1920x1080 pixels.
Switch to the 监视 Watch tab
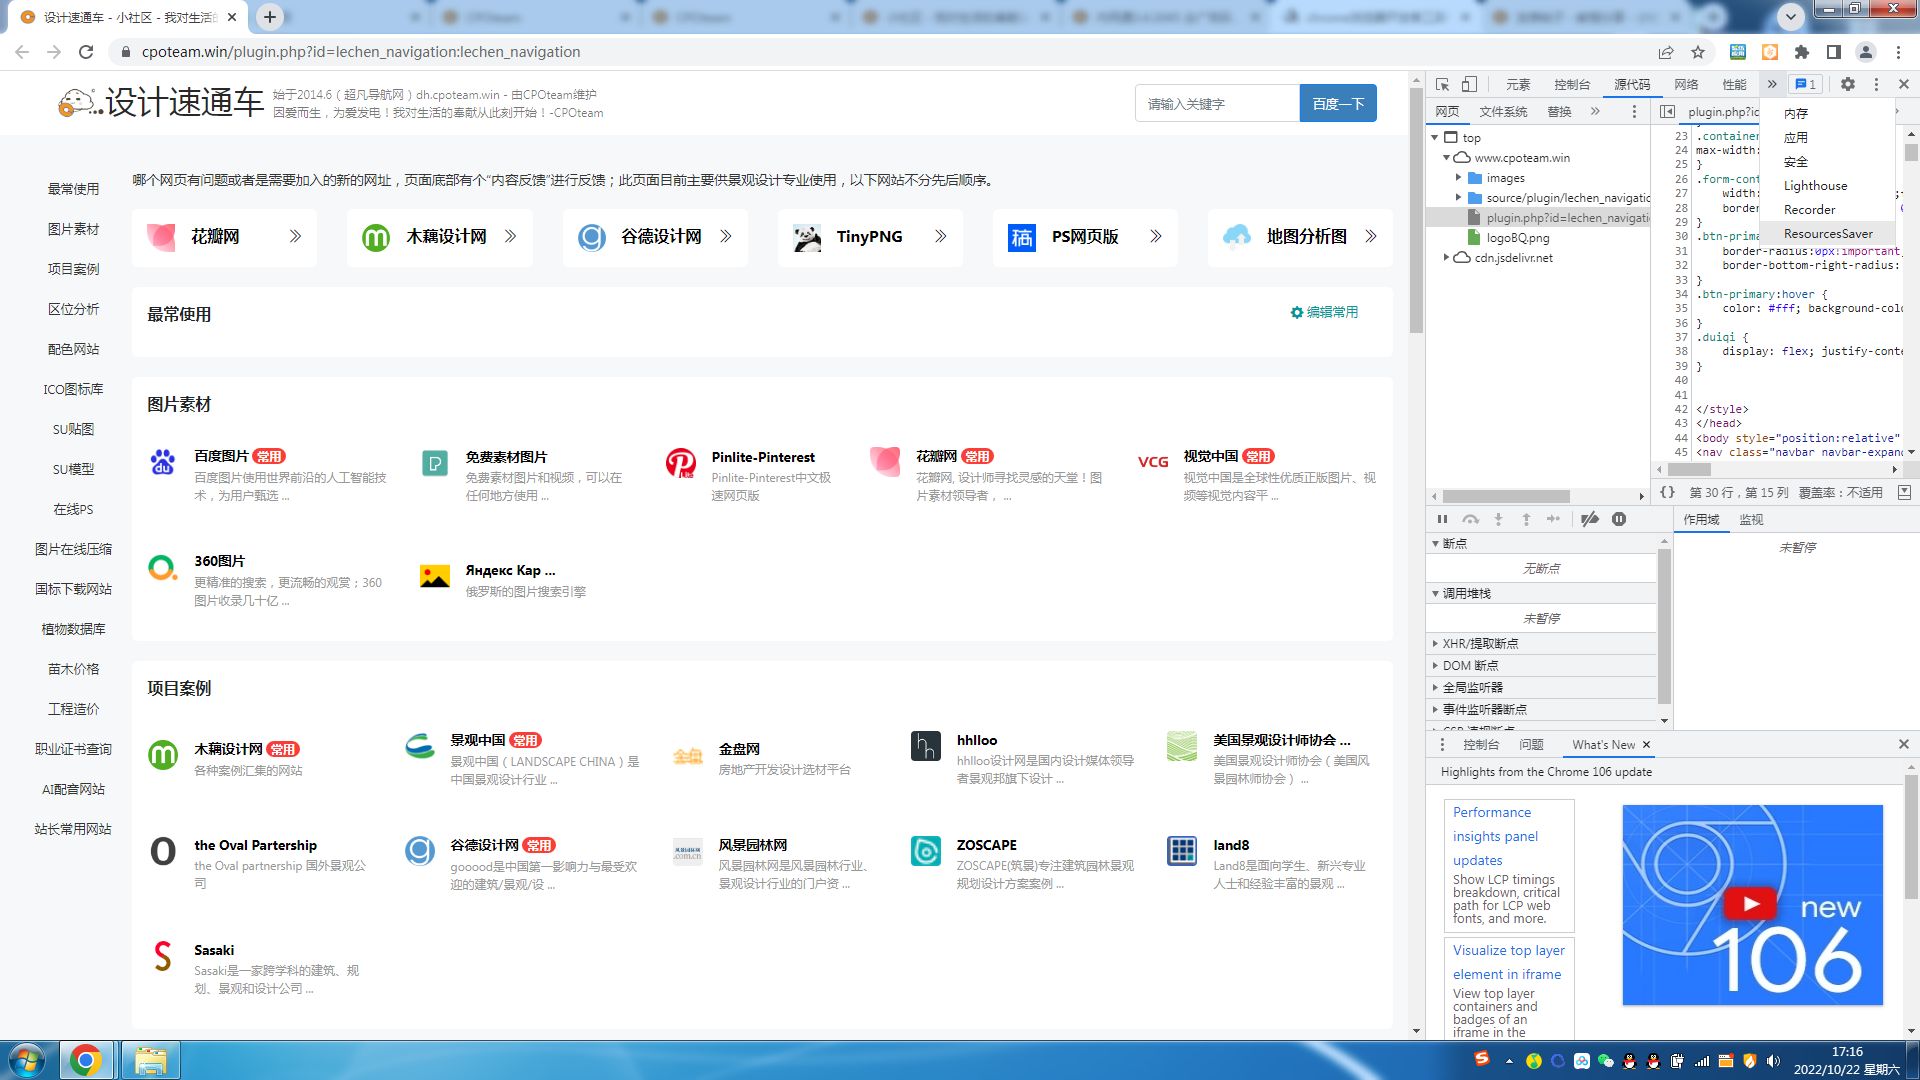click(x=1751, y=519)
